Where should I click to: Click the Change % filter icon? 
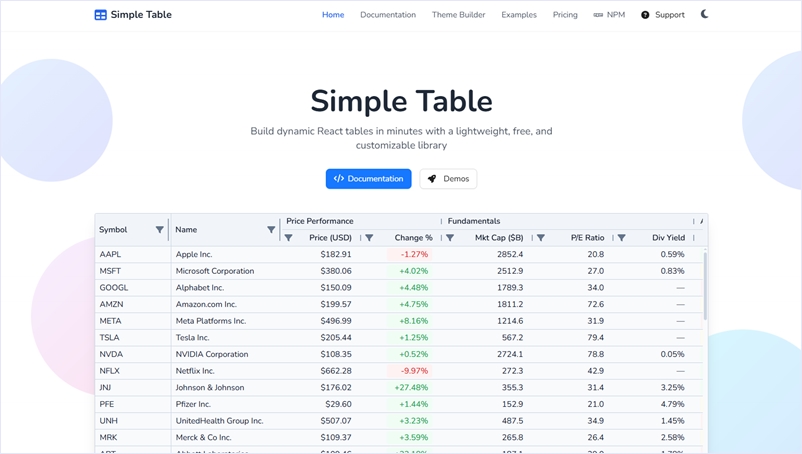click(x=370, y=238)
